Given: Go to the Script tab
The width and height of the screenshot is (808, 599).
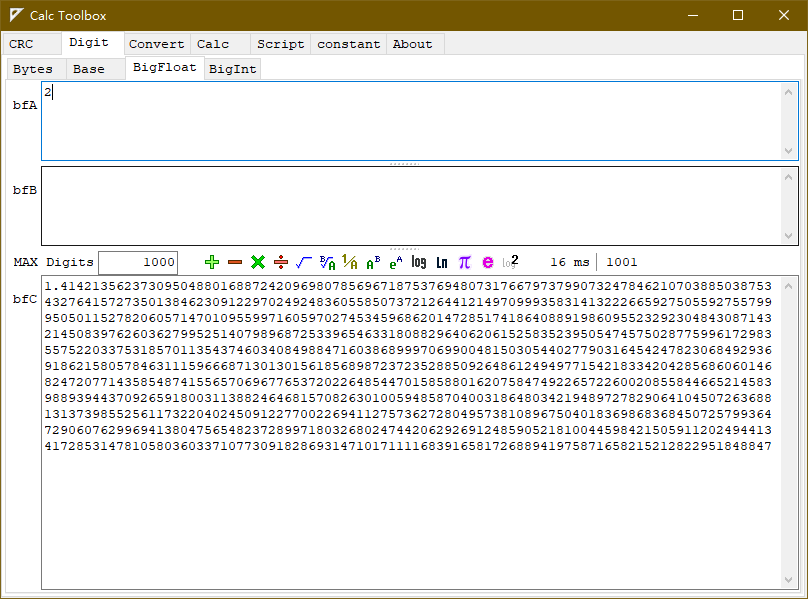Looking at the screenshot, I should [281, 44].
